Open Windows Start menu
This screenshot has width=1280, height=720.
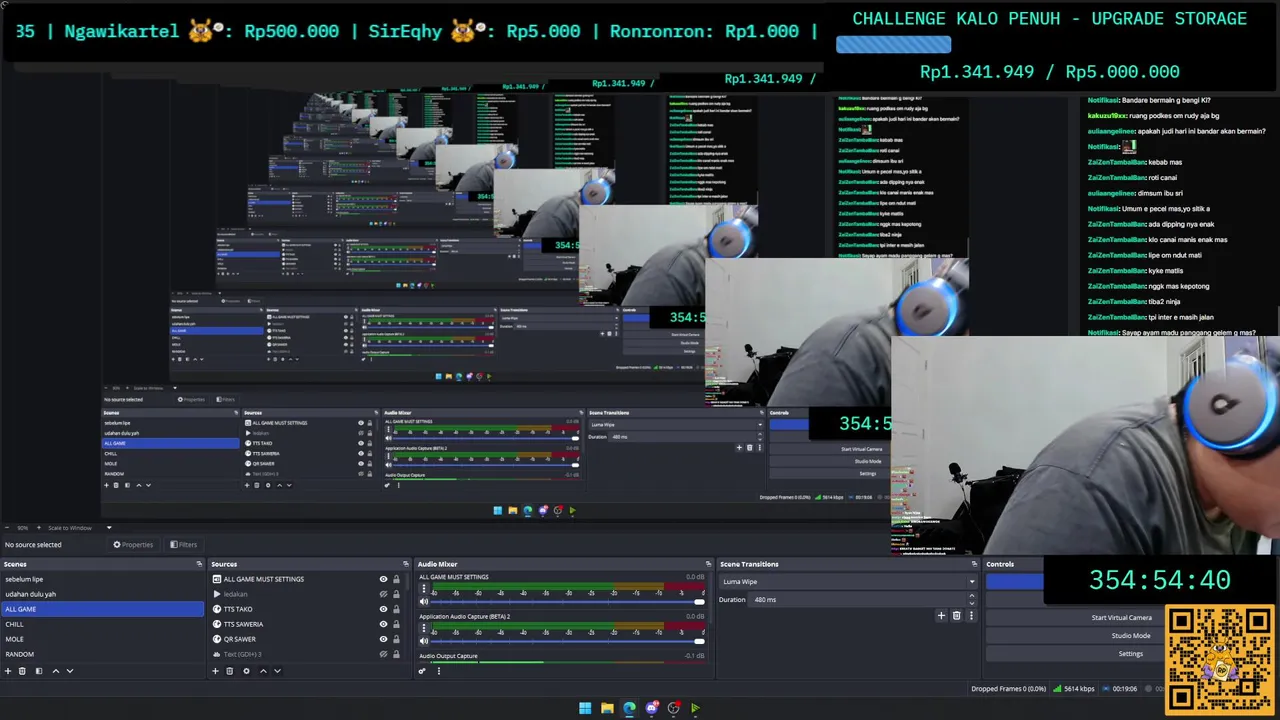click(585, 708)
